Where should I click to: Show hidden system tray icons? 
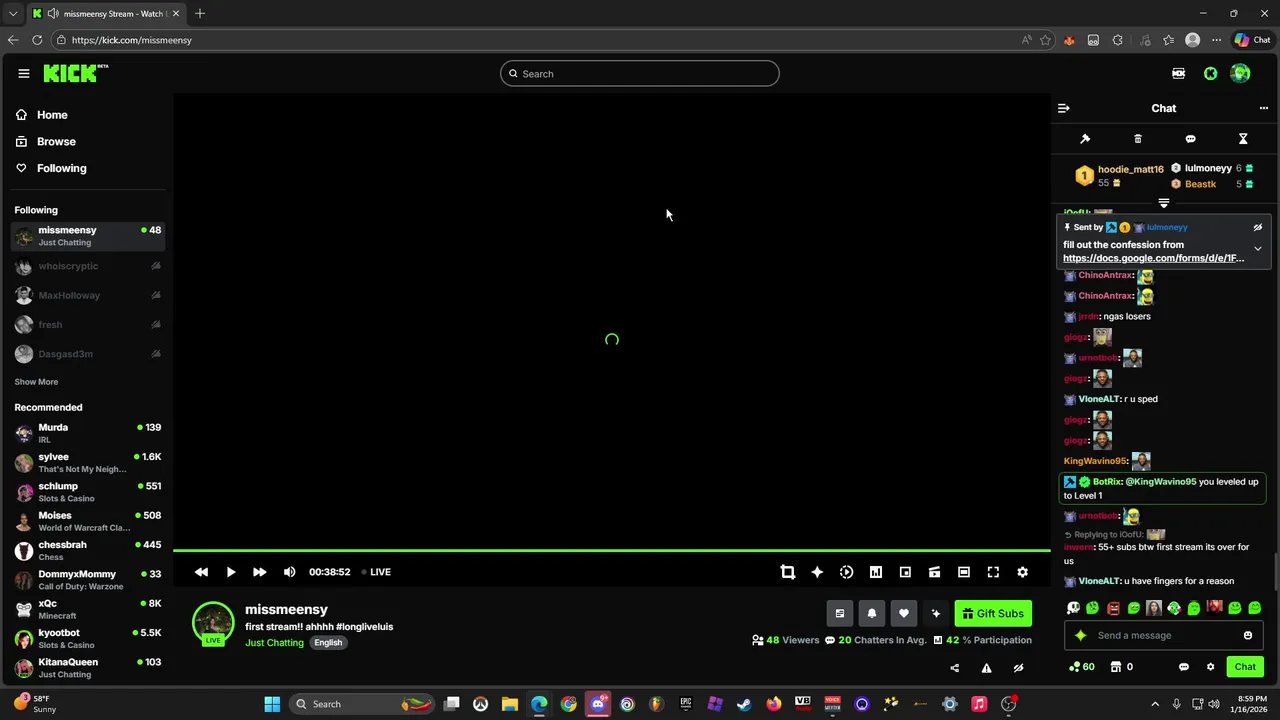coord(1155,704)
